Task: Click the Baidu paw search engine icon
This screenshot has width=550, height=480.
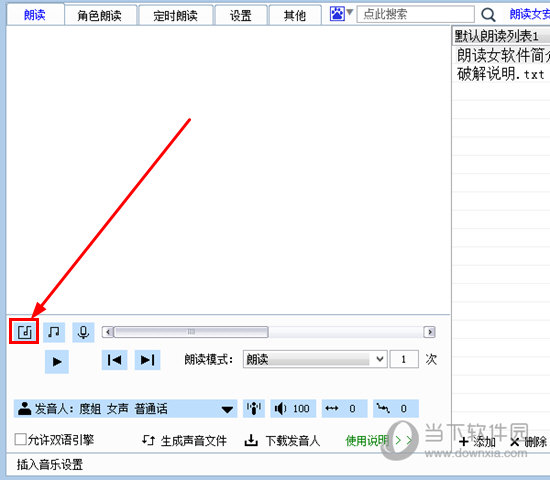Action: point(337,14)
